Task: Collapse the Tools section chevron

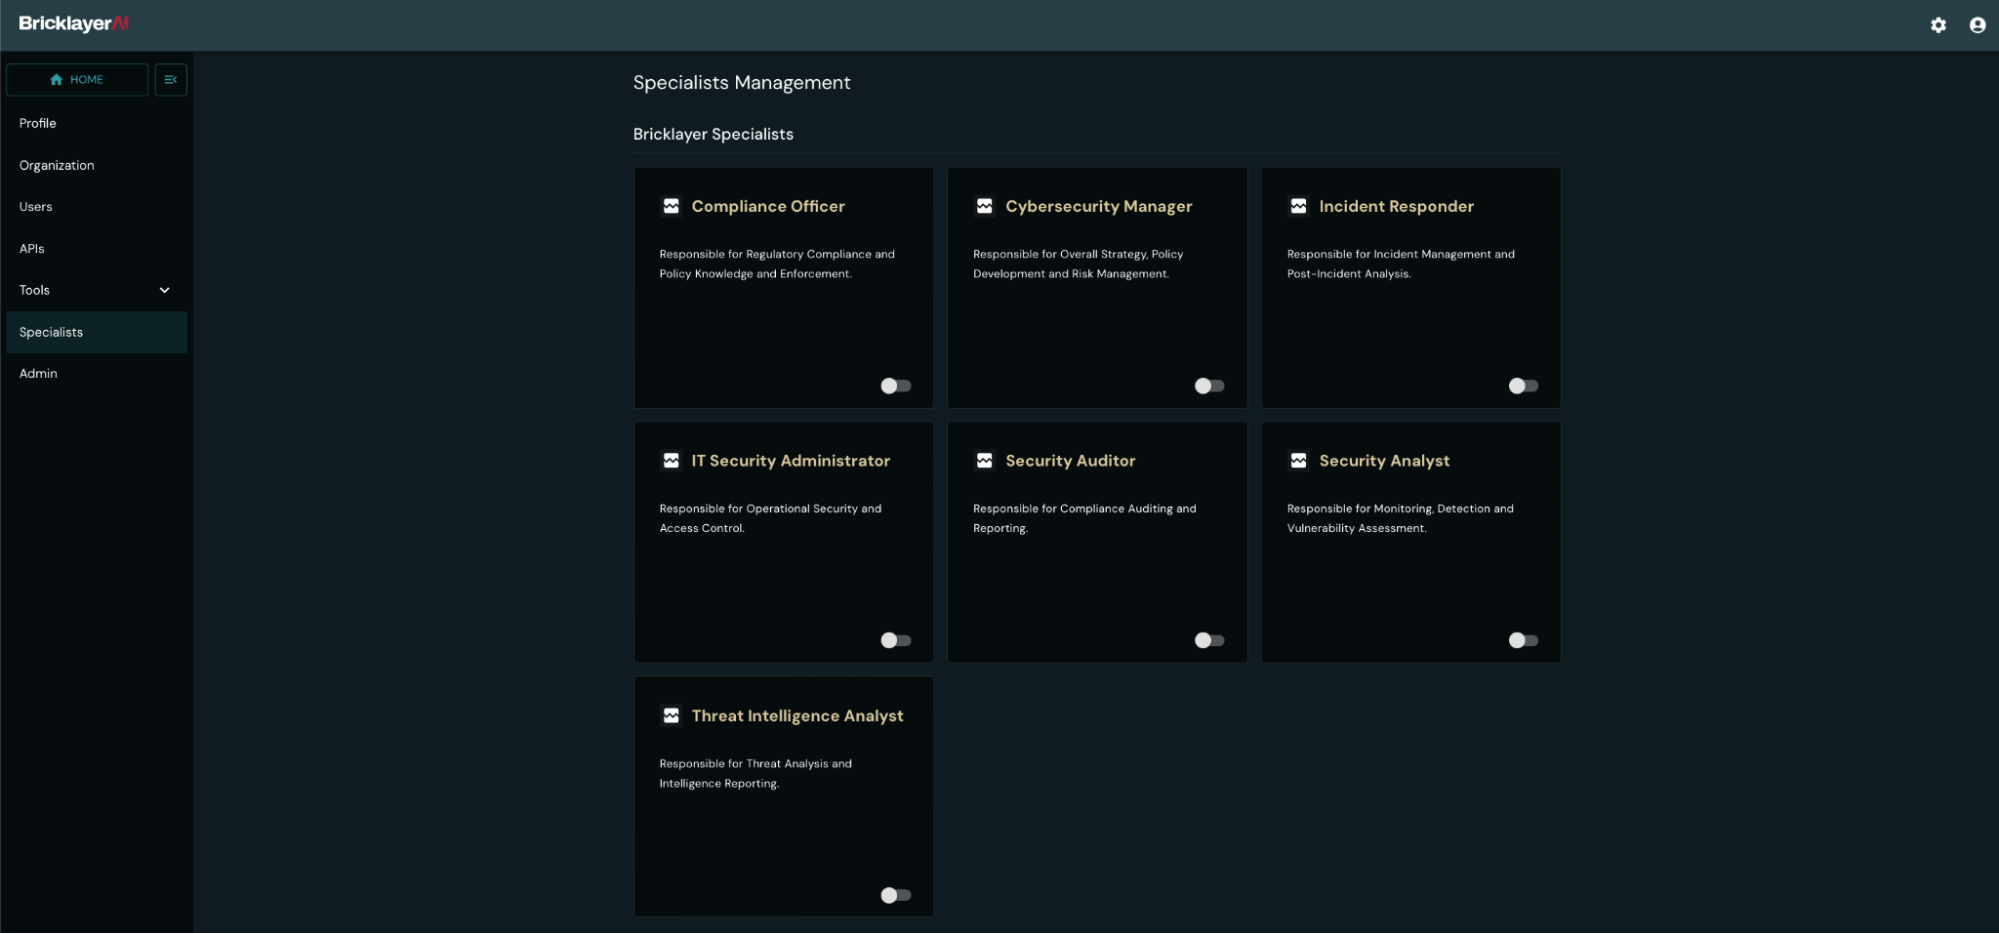Action: 165,290
